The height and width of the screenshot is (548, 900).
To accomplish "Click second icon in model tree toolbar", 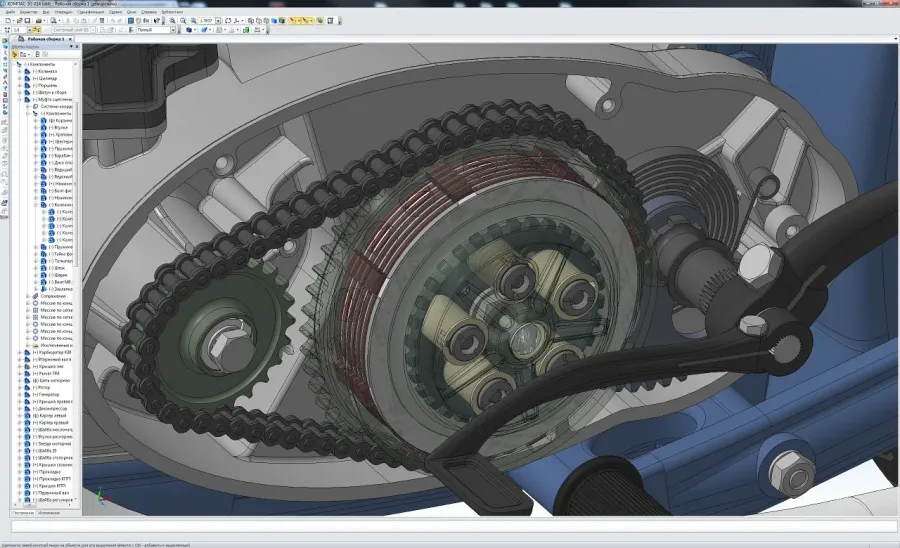I will [25, 55].
